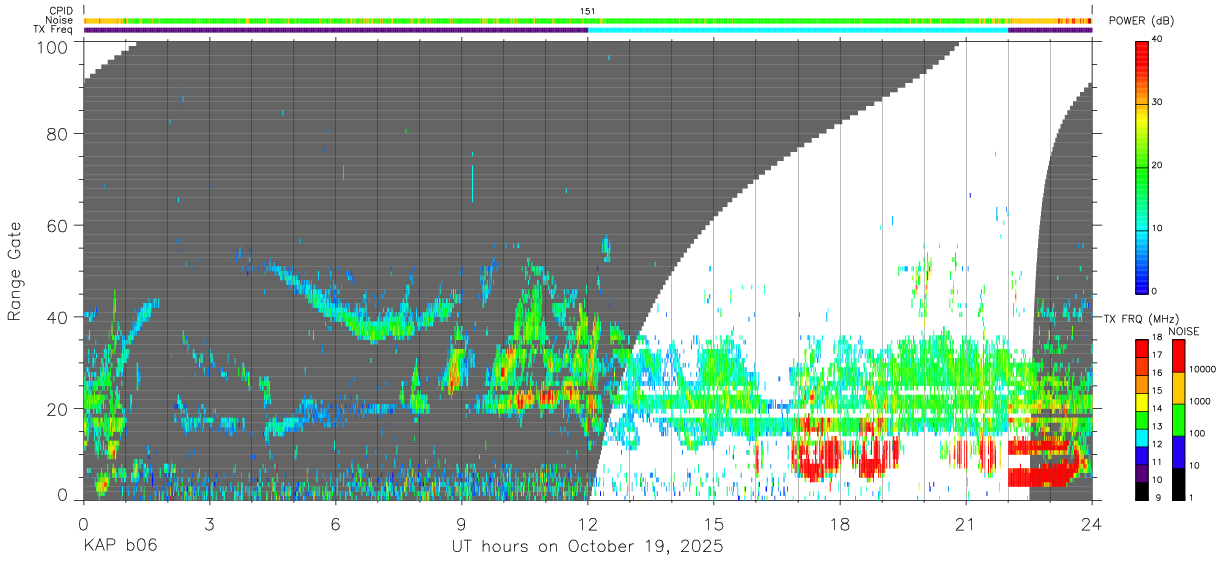The image size is (1228, 567).
Task: Click the x-axis tick label '21'
Action: click(x=966, y=524)
